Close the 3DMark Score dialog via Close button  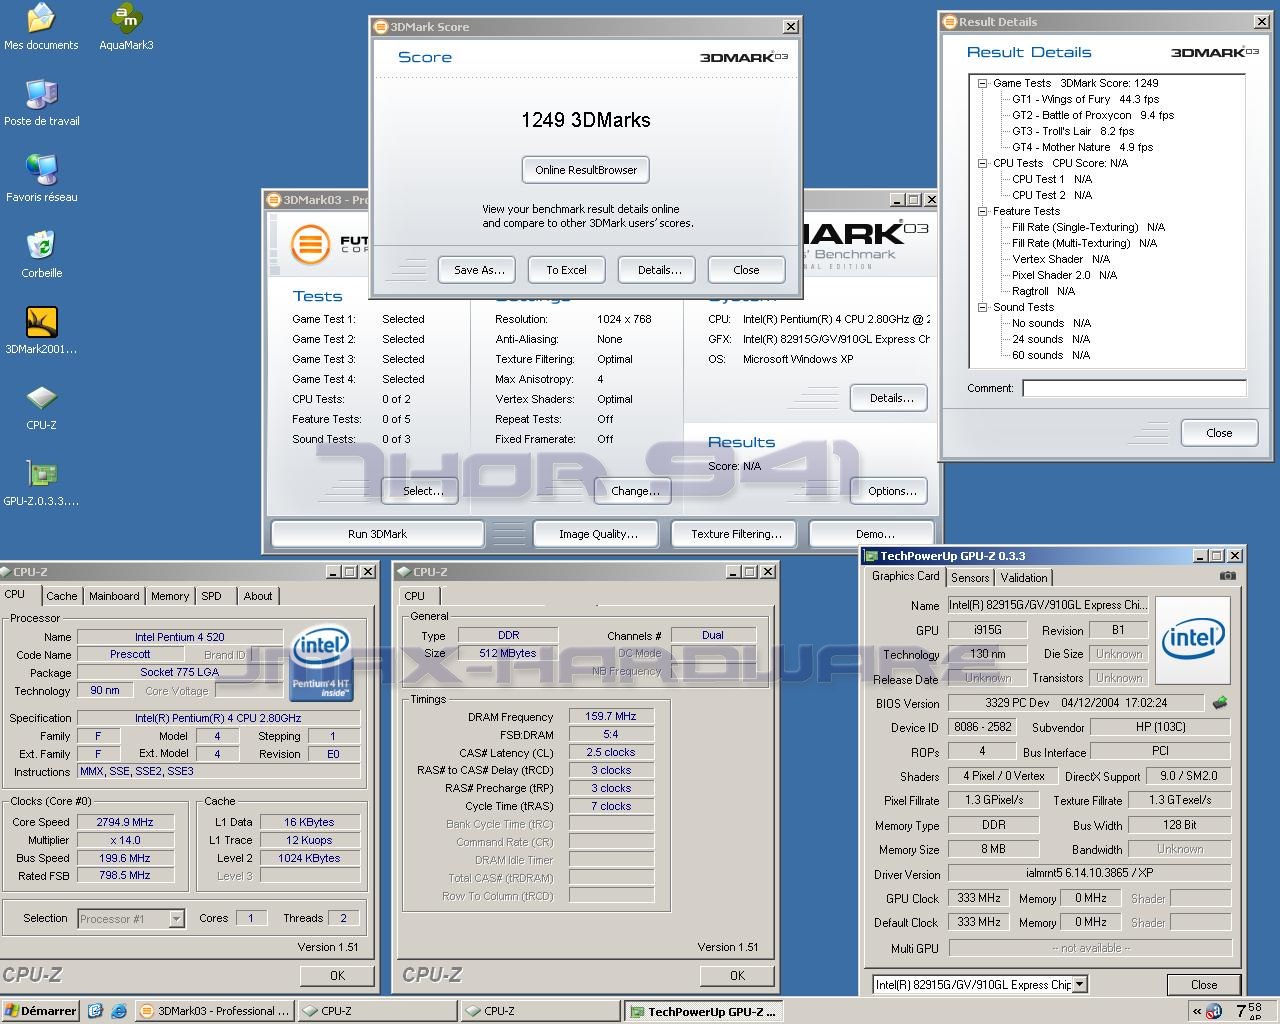pyautogui.click(x=746, y=270)
